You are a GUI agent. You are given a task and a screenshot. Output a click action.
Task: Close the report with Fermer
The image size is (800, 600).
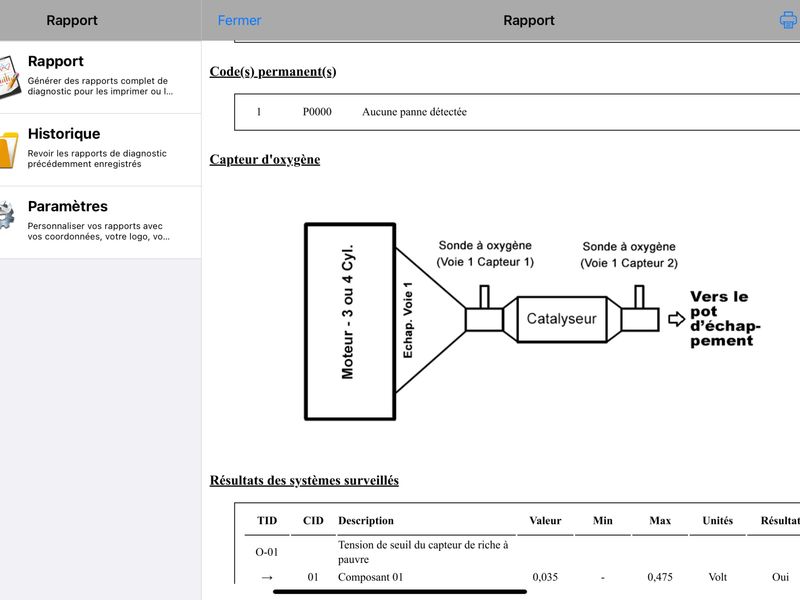[239, 20]
